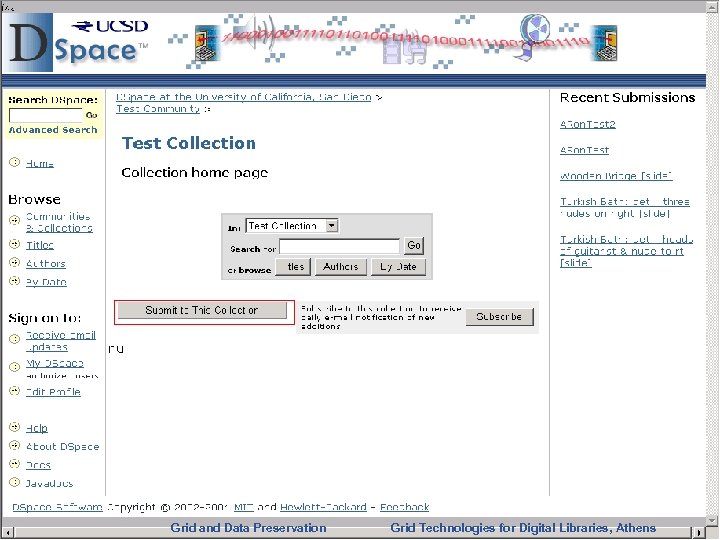Click the bullet icon beside Authors
The image size is (720, 540).
tap(15, 262)
